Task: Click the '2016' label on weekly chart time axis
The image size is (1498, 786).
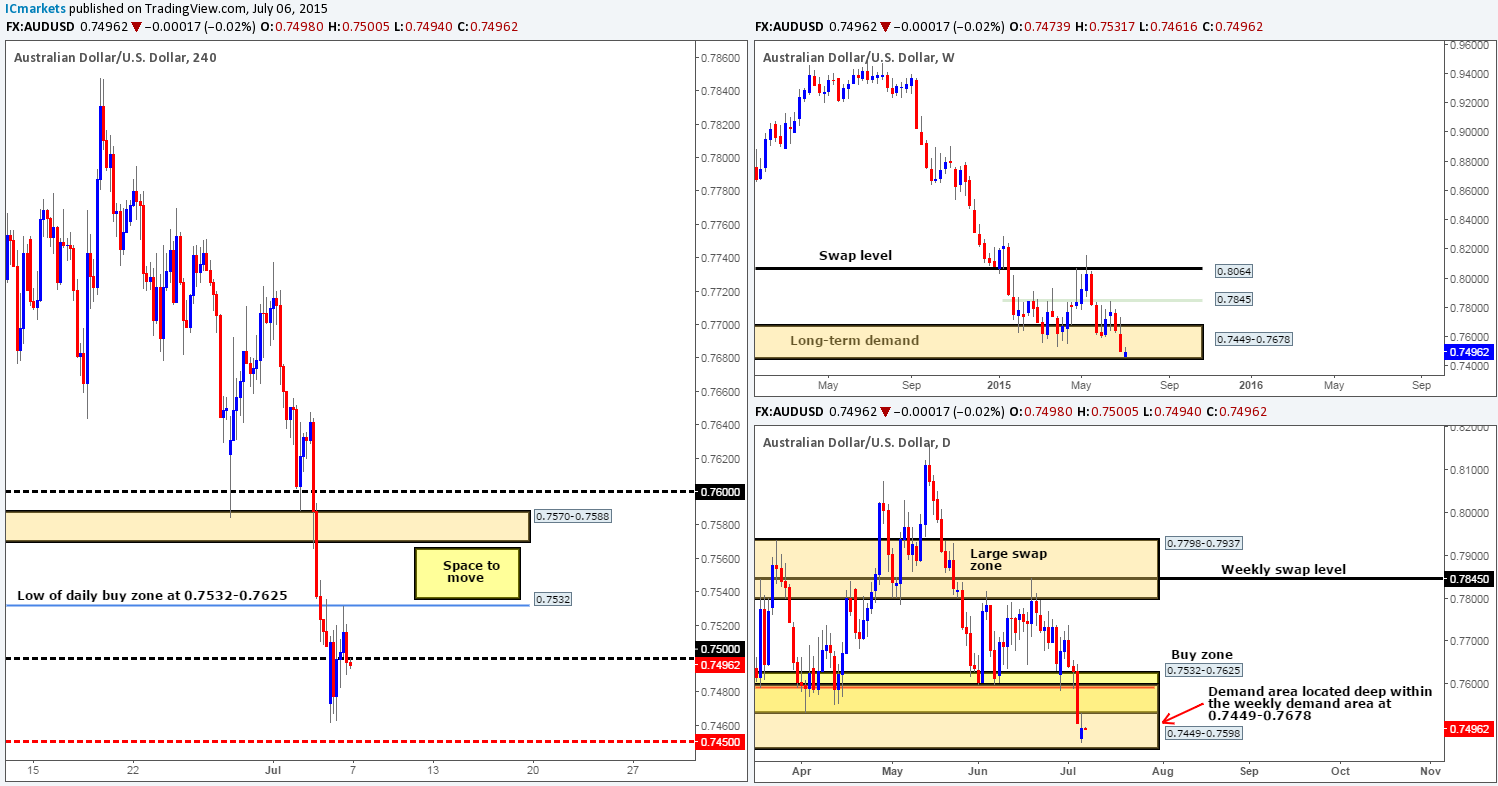Action: click(1250, 385)
